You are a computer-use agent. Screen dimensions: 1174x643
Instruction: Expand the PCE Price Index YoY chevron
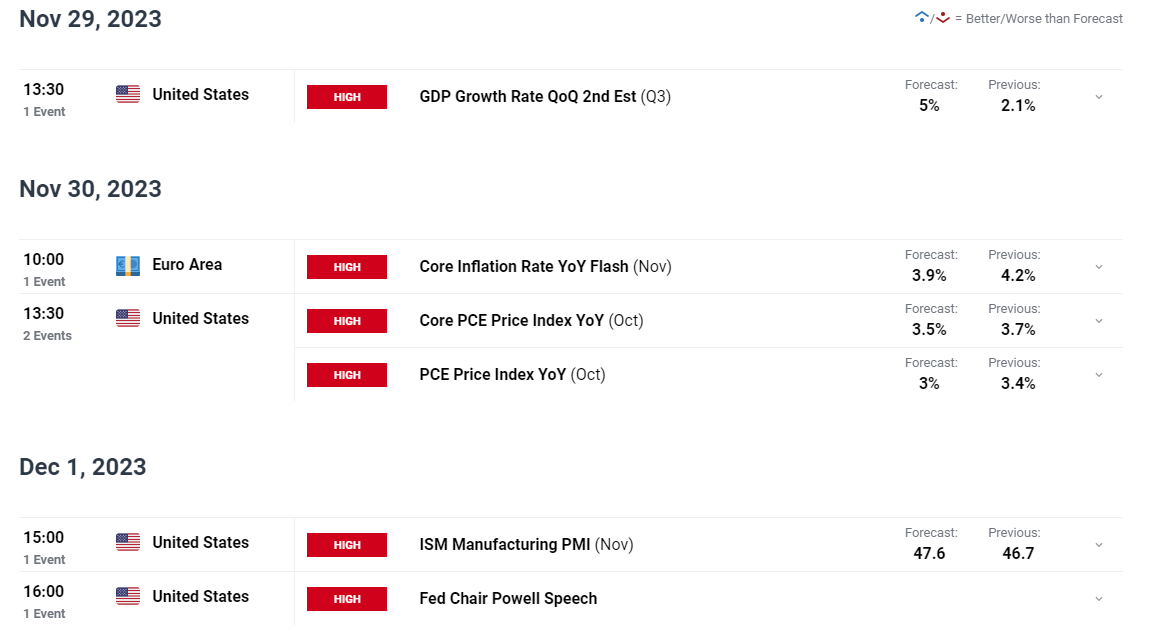(x=1098, y=375)
